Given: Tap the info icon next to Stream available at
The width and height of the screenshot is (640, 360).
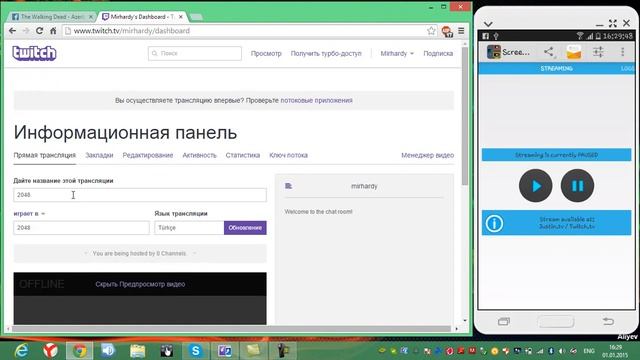Looking at the screenshot, I should [x=494, y=223].
